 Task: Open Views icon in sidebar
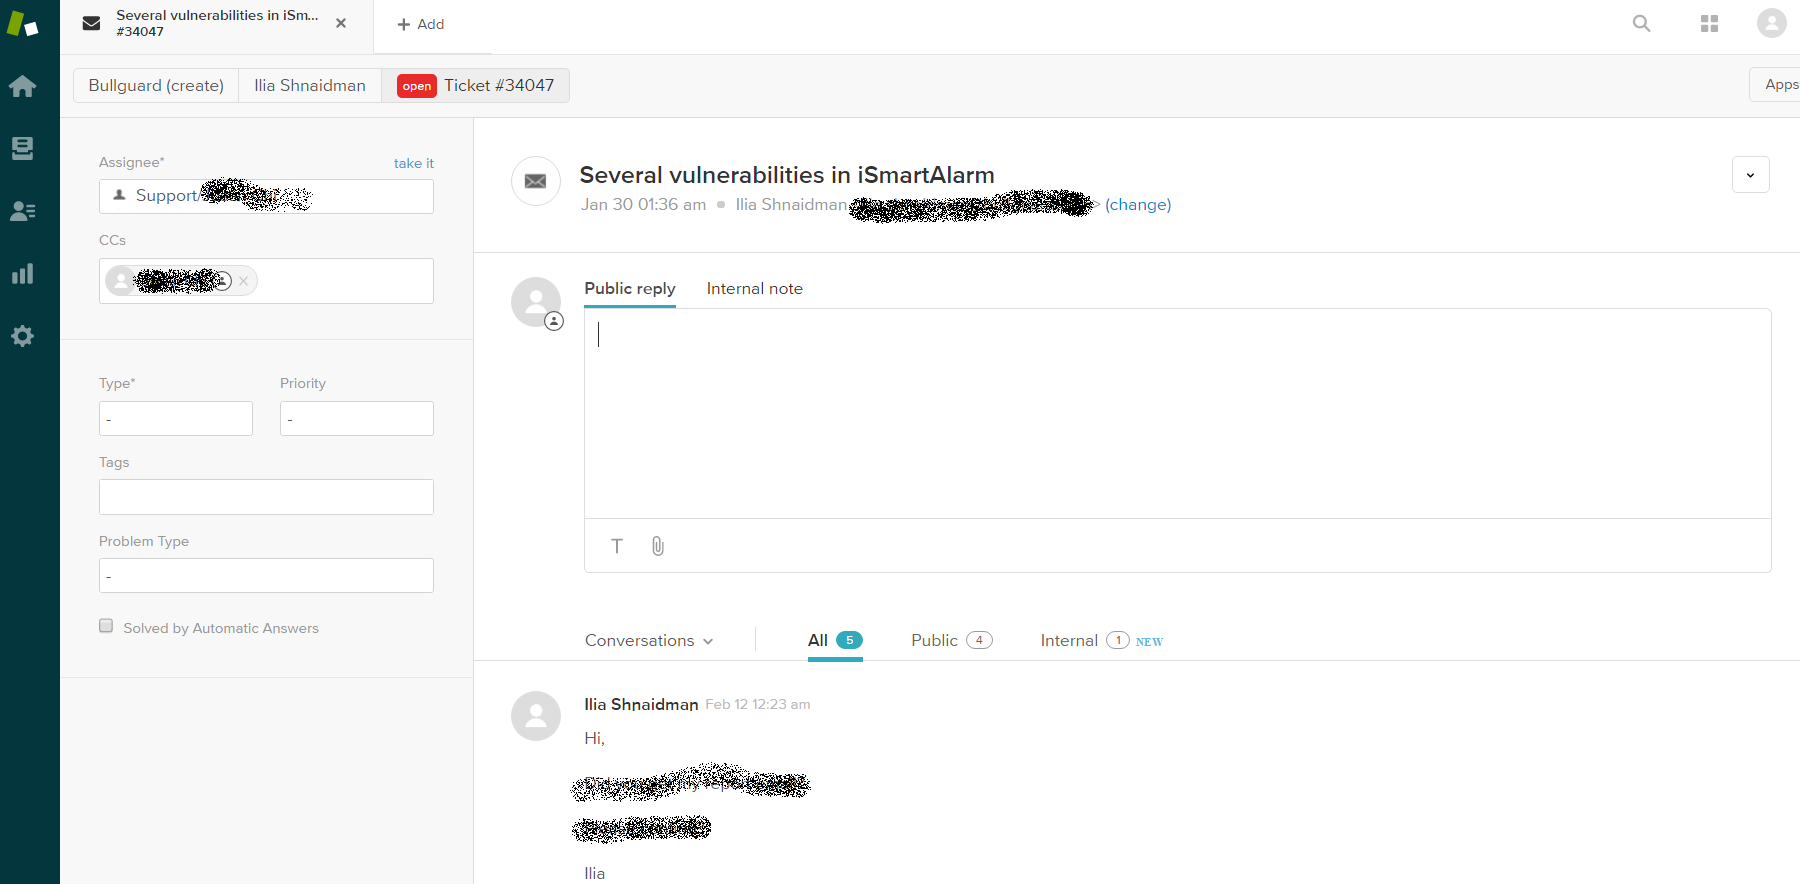point(22,148)
